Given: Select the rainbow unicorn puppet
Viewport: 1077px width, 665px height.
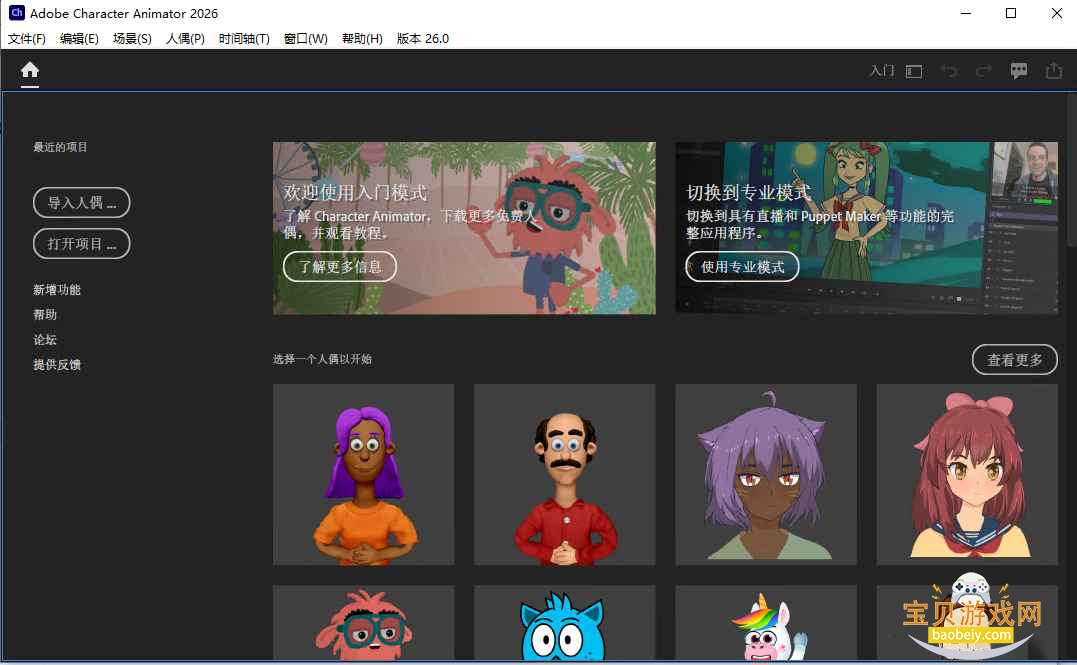Looking at the screenshot, I should [x=766, y=623].
